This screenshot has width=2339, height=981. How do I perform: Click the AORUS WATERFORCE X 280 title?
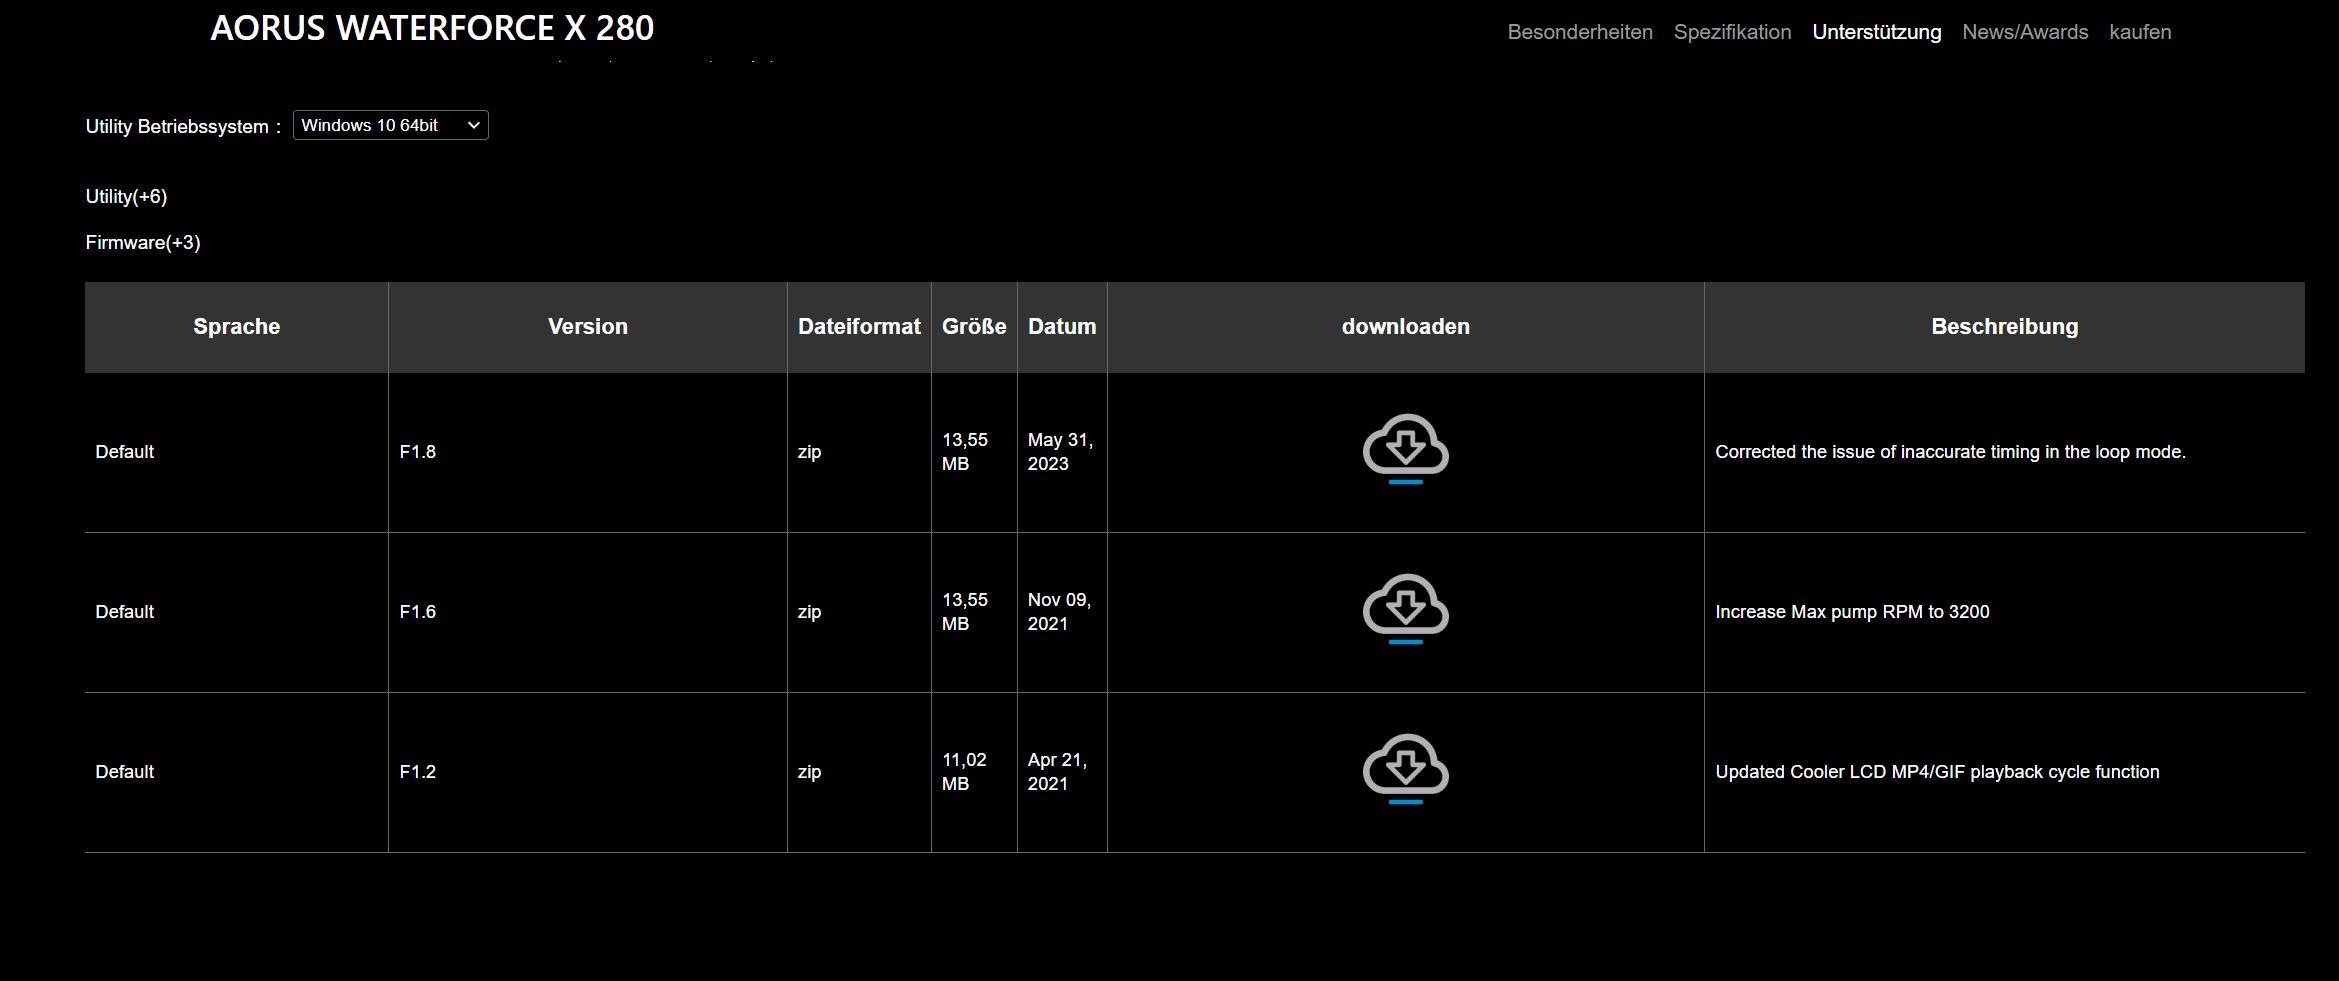click(432, 28)
